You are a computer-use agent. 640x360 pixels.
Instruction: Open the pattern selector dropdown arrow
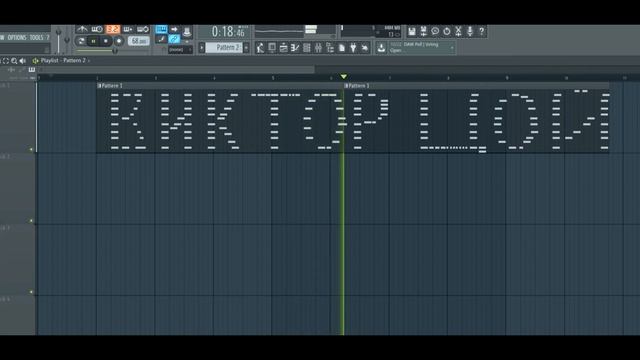click(246, 48)
